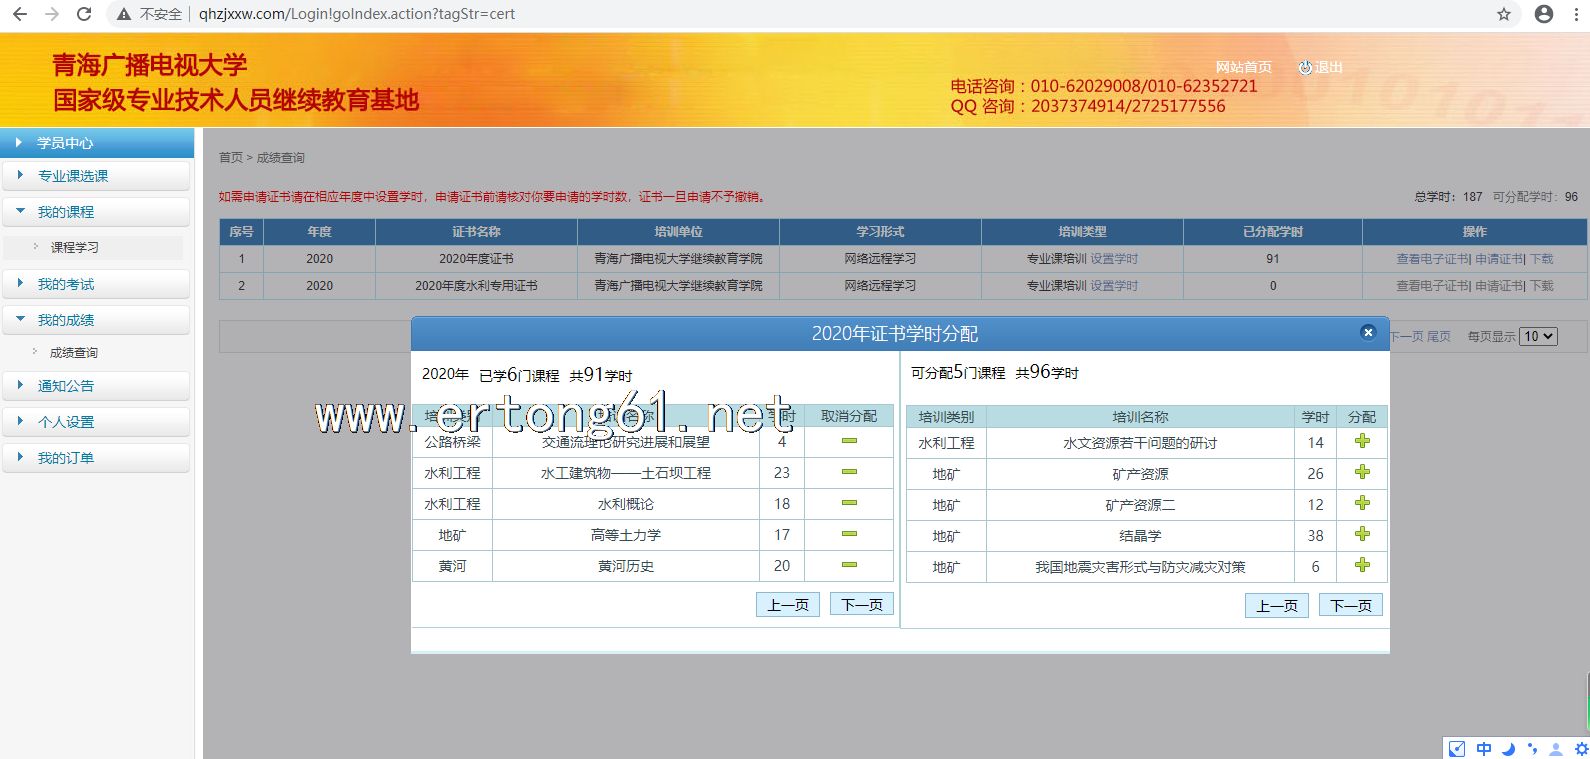
Task: Reload the page in the browser
Action: coord(84,14)
